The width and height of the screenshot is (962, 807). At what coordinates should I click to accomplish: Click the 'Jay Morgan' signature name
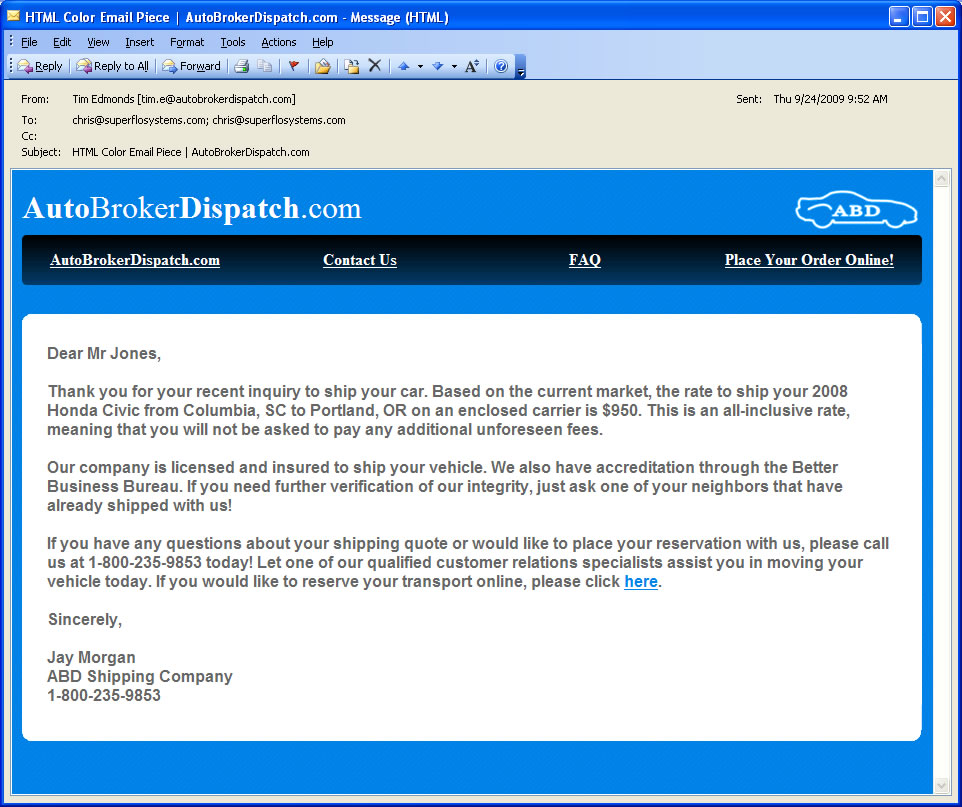91,657
